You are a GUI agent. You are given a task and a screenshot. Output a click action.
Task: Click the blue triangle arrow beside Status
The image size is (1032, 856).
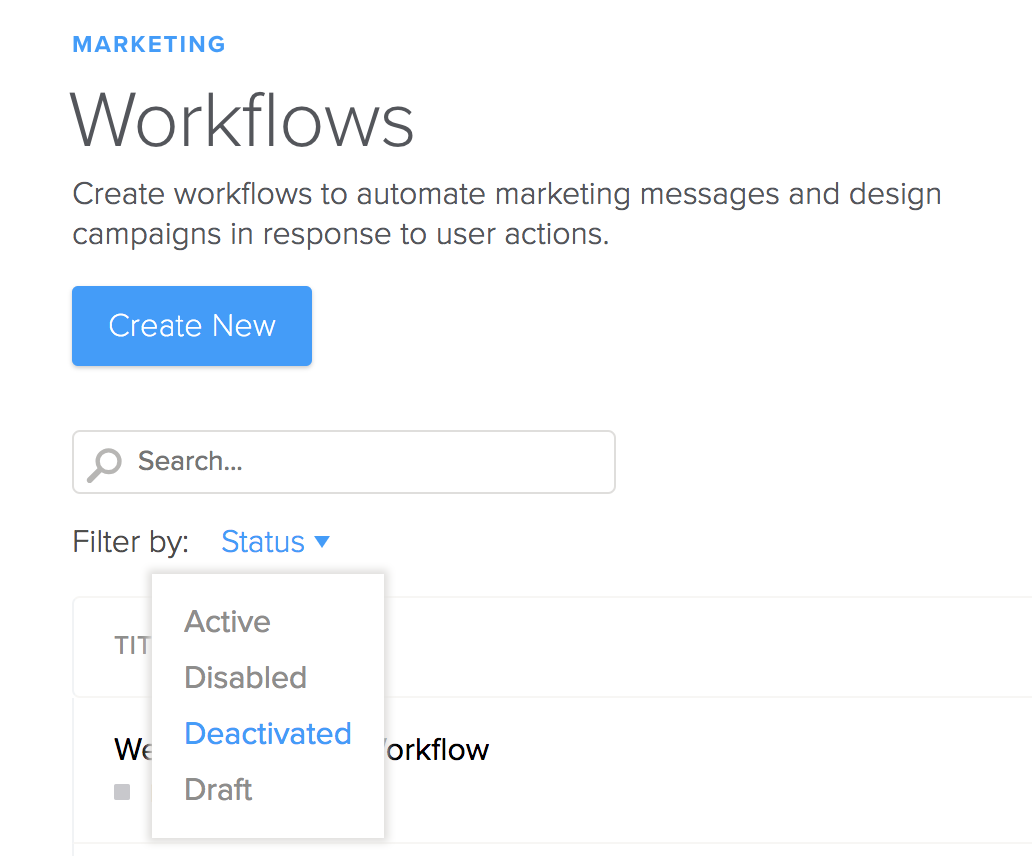322,542
